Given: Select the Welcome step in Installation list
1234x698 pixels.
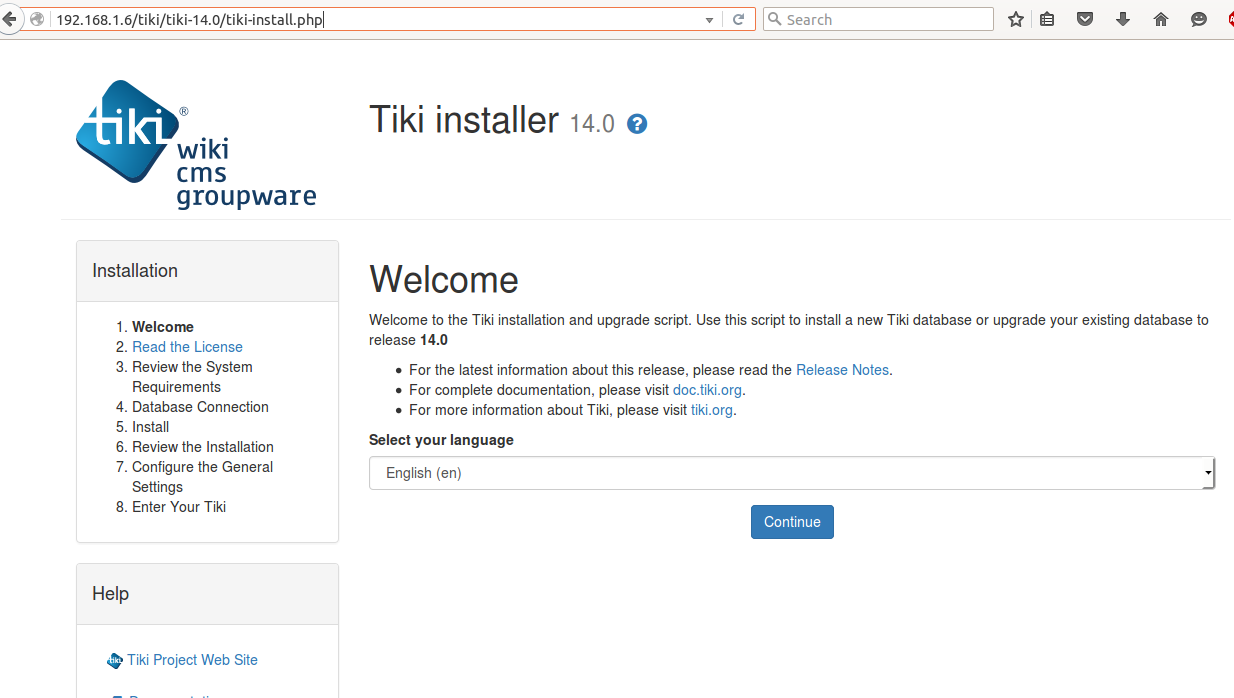Looking at the screenshot, I should (163, 327).
